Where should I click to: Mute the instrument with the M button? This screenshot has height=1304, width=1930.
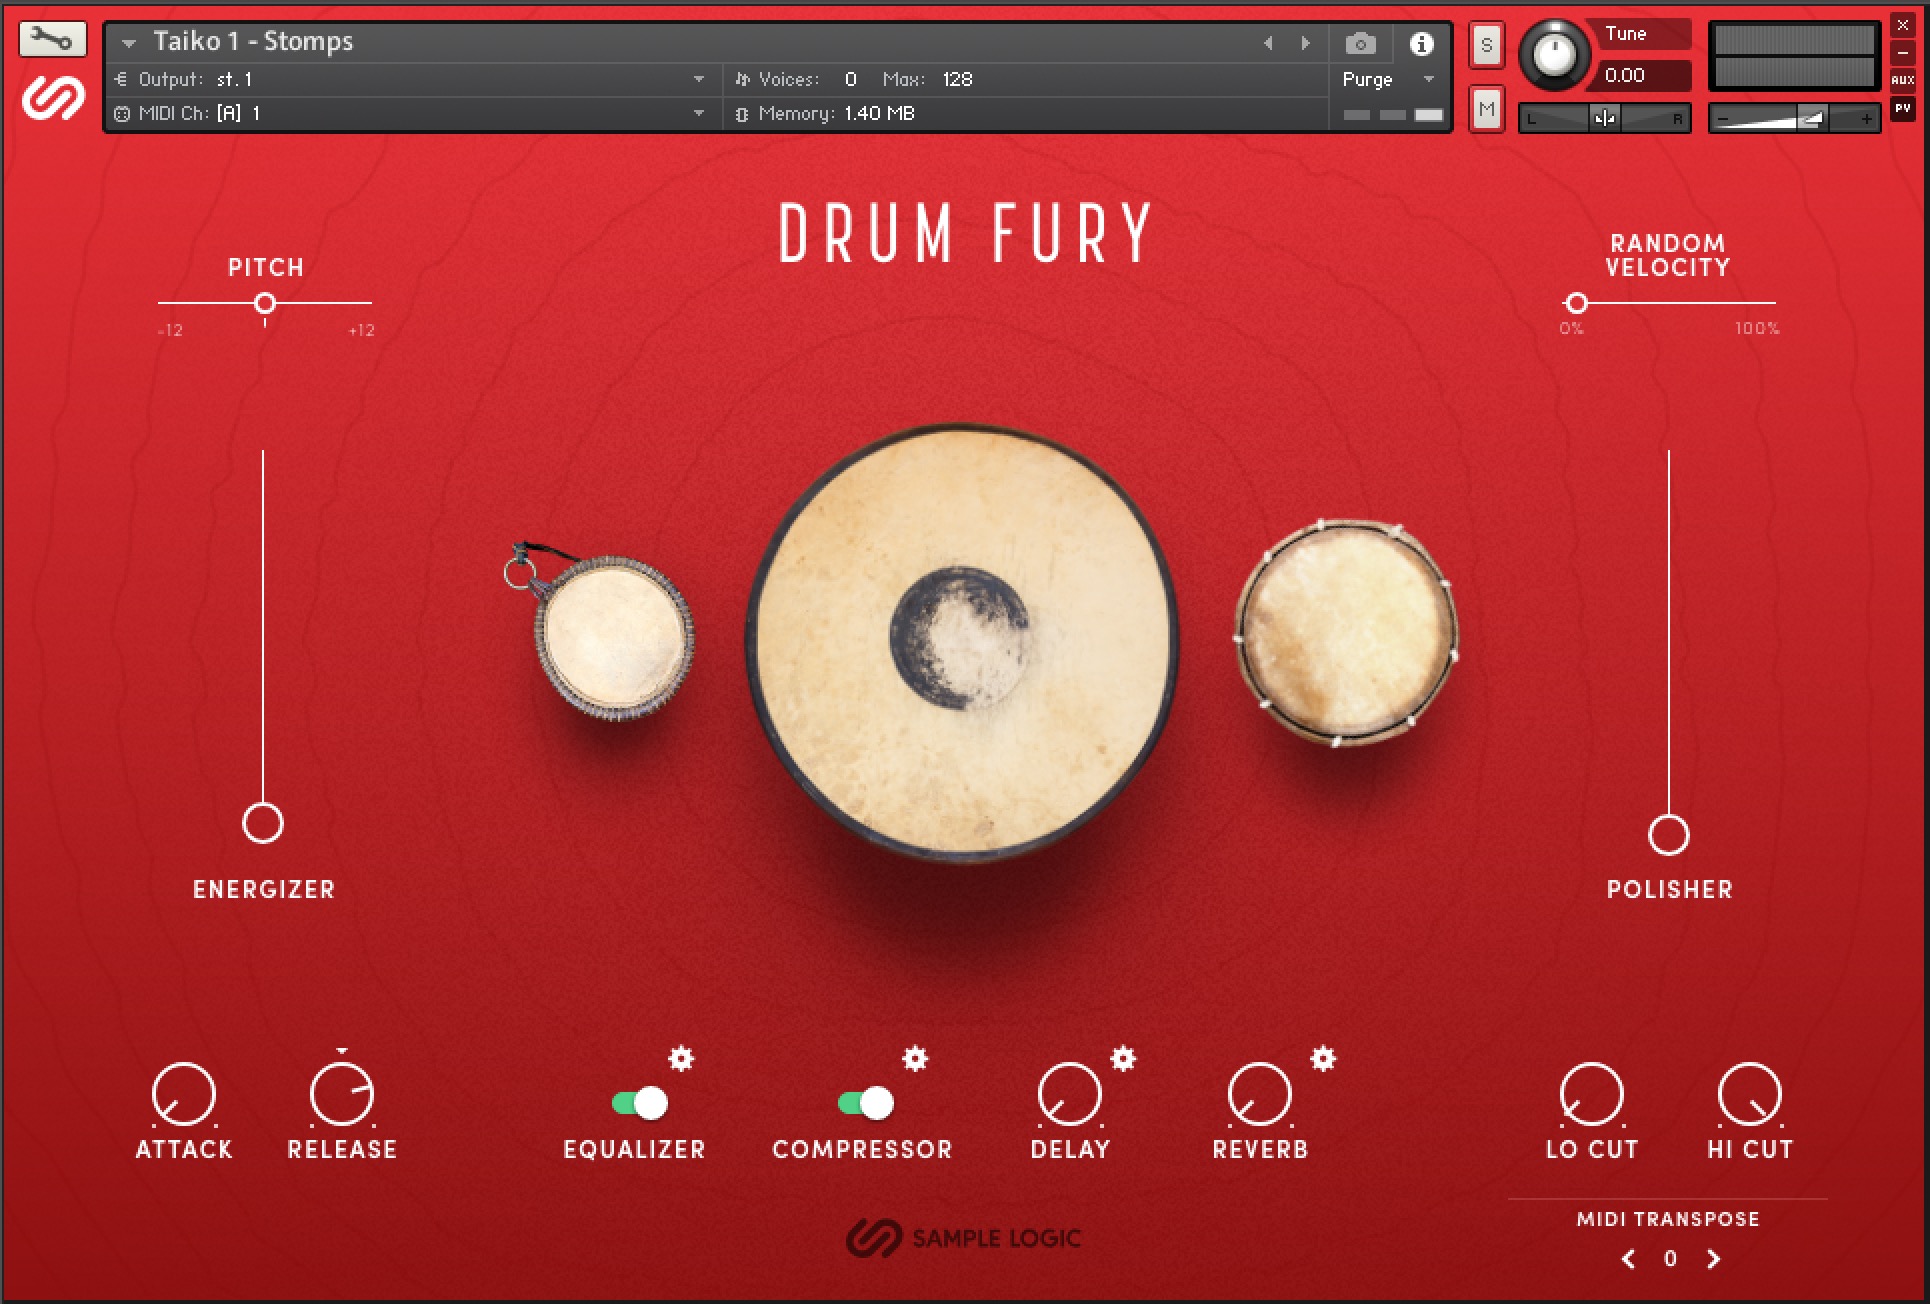click(1486, 109)
